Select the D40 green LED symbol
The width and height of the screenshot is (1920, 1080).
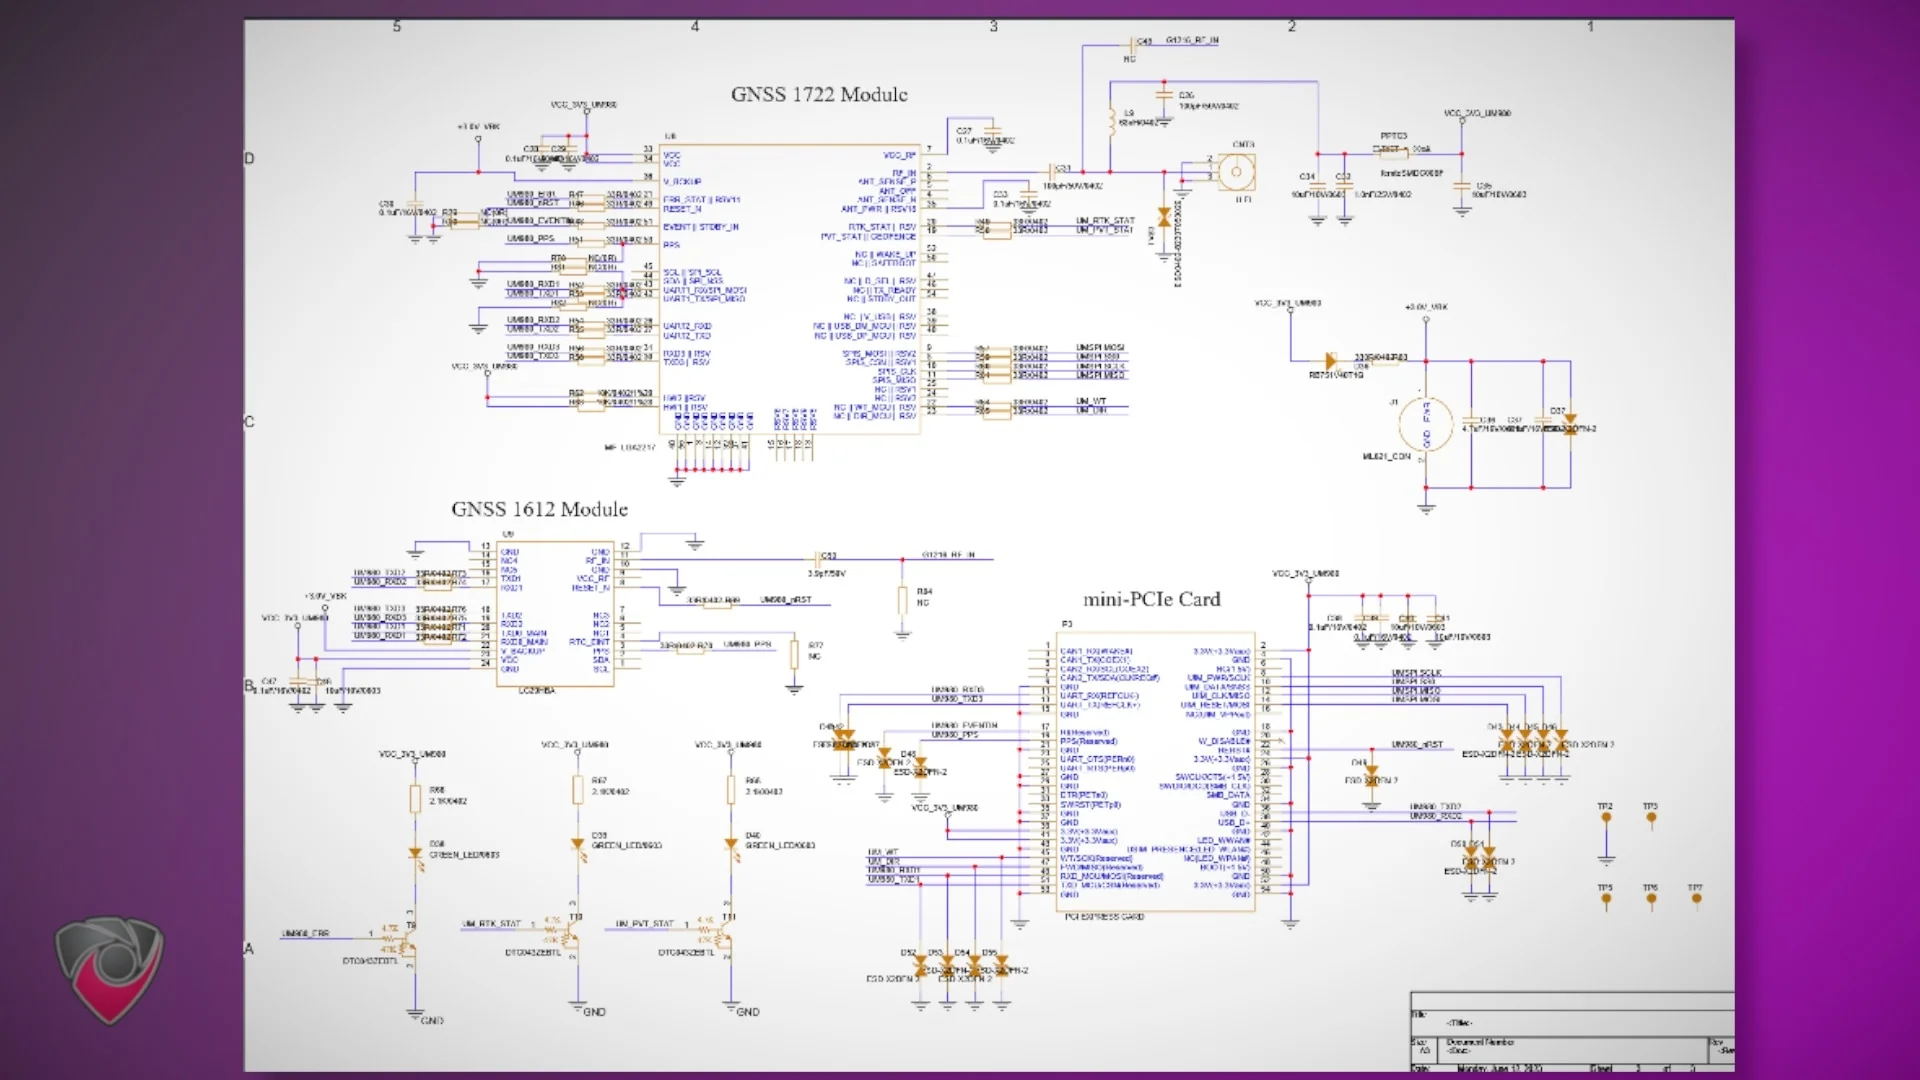point(731,845)
